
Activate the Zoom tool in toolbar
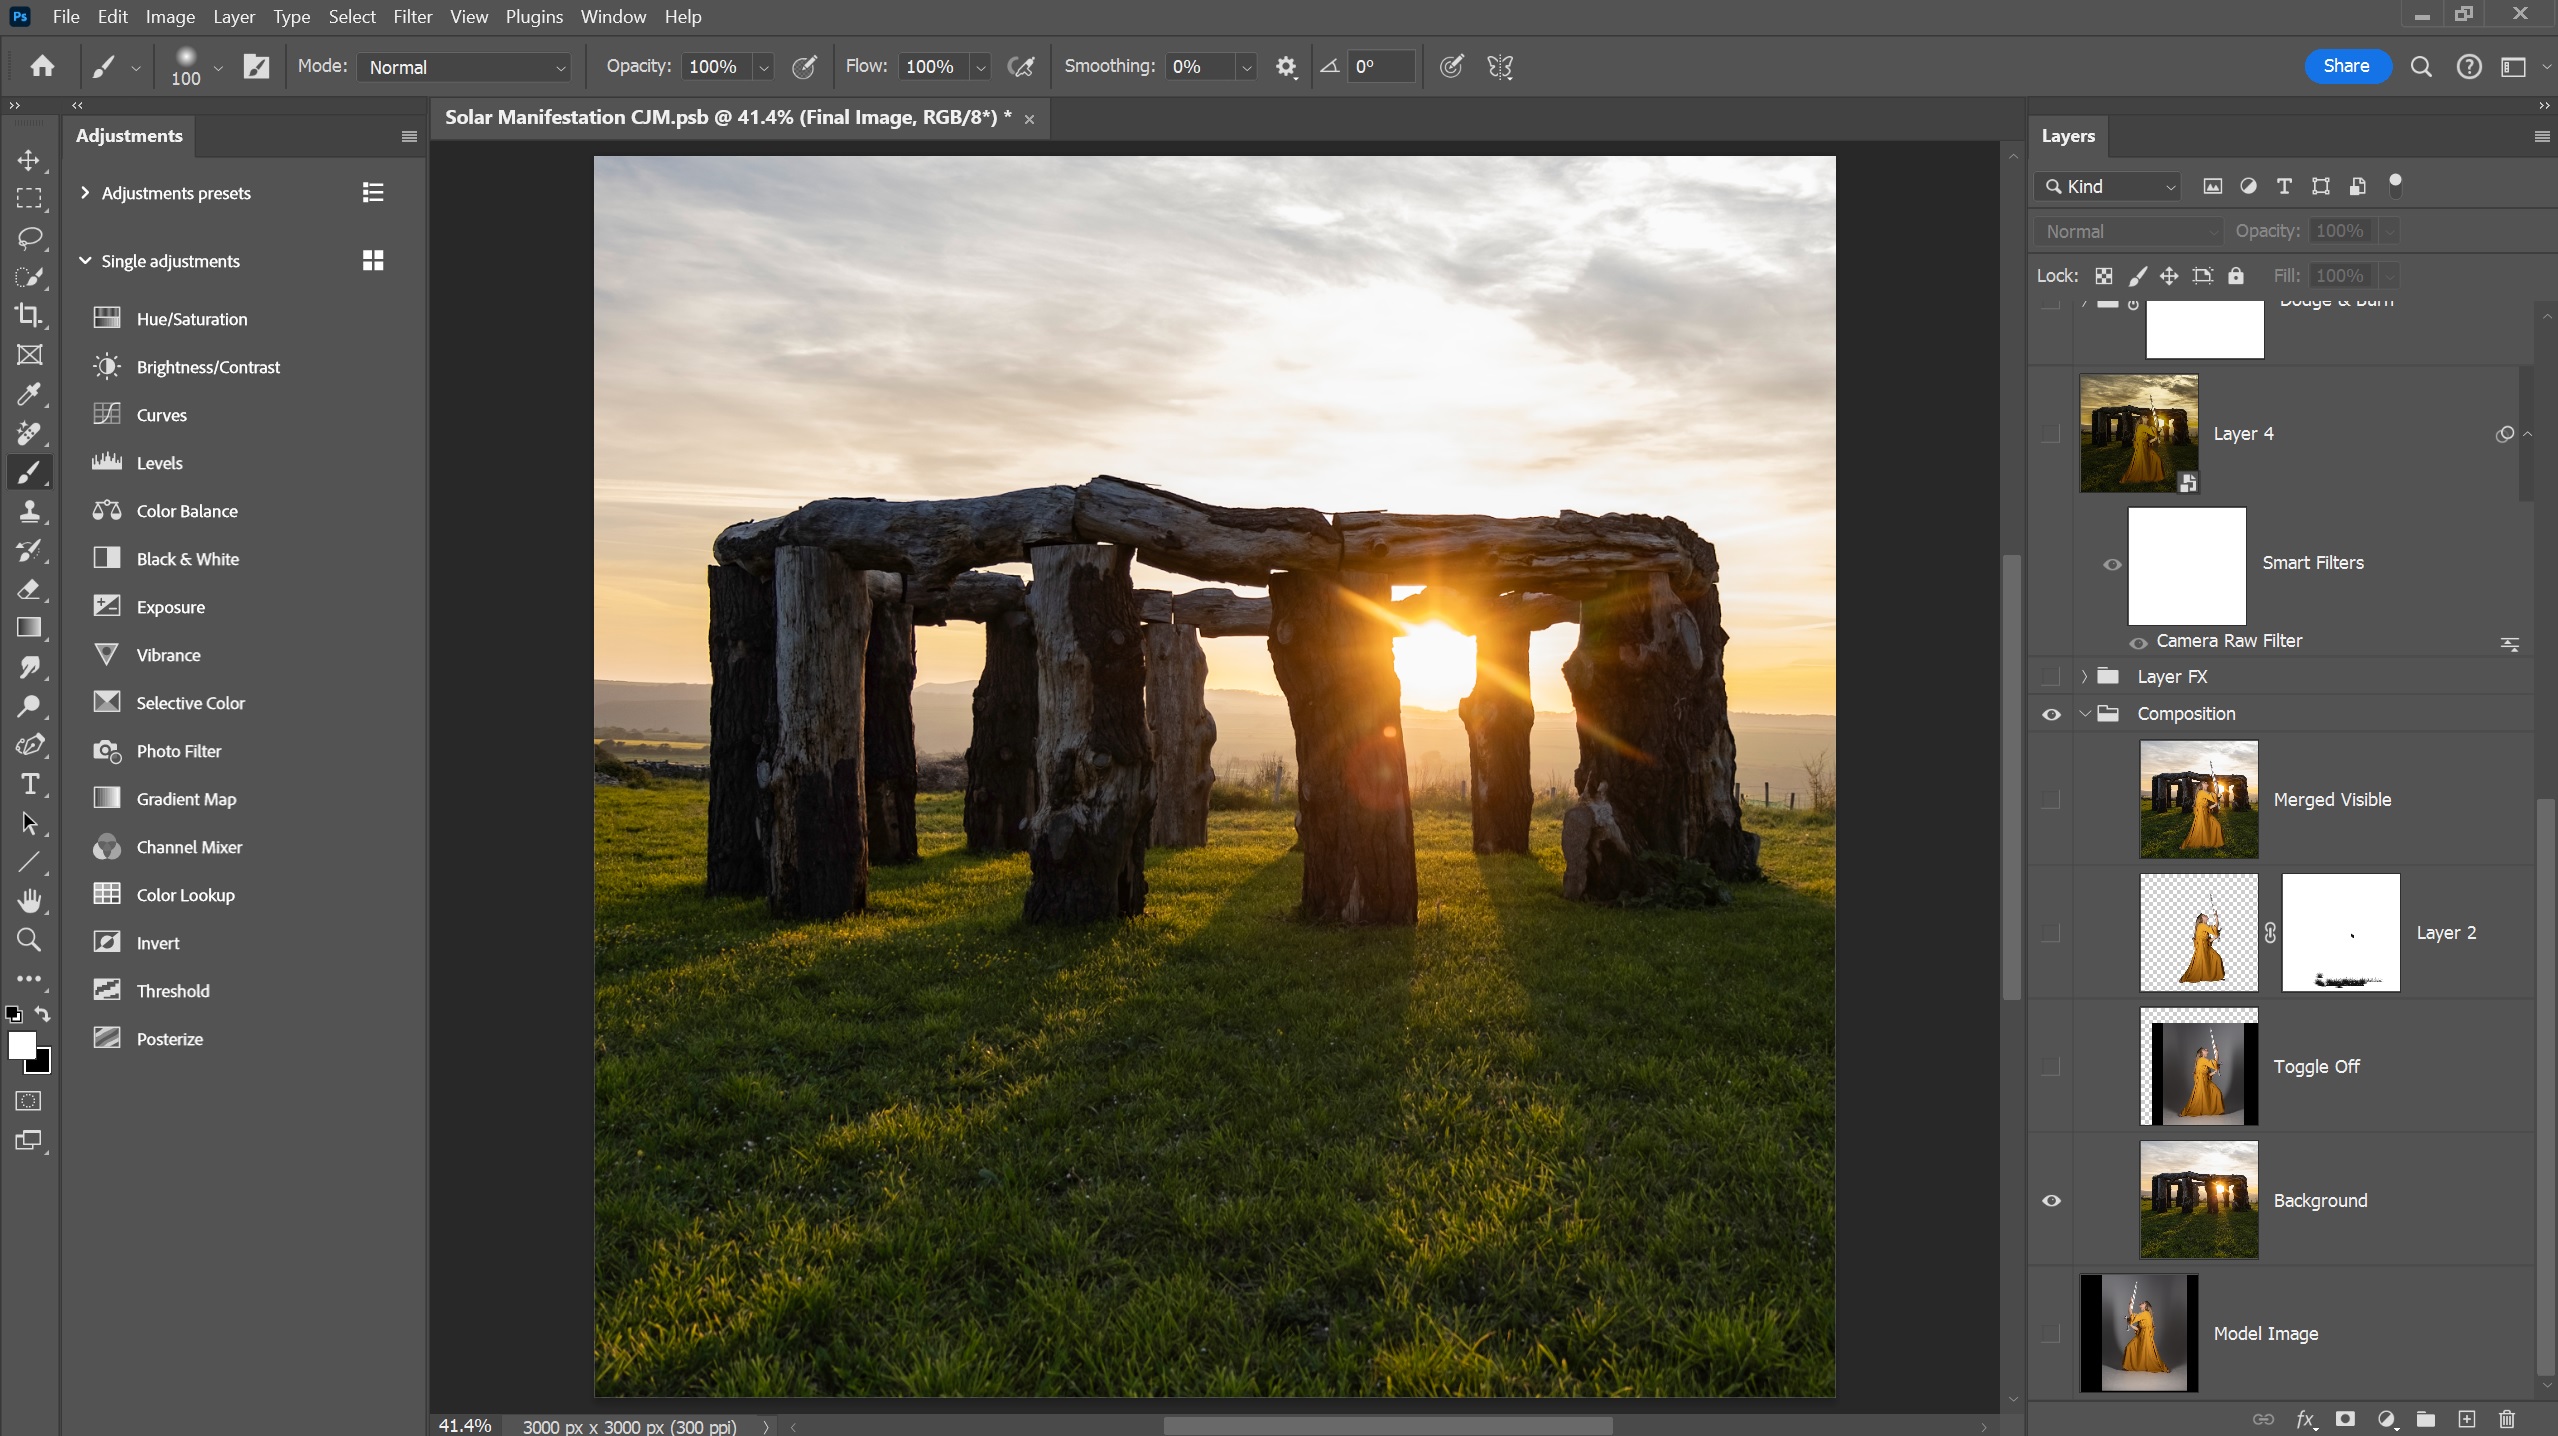(28, 940)
